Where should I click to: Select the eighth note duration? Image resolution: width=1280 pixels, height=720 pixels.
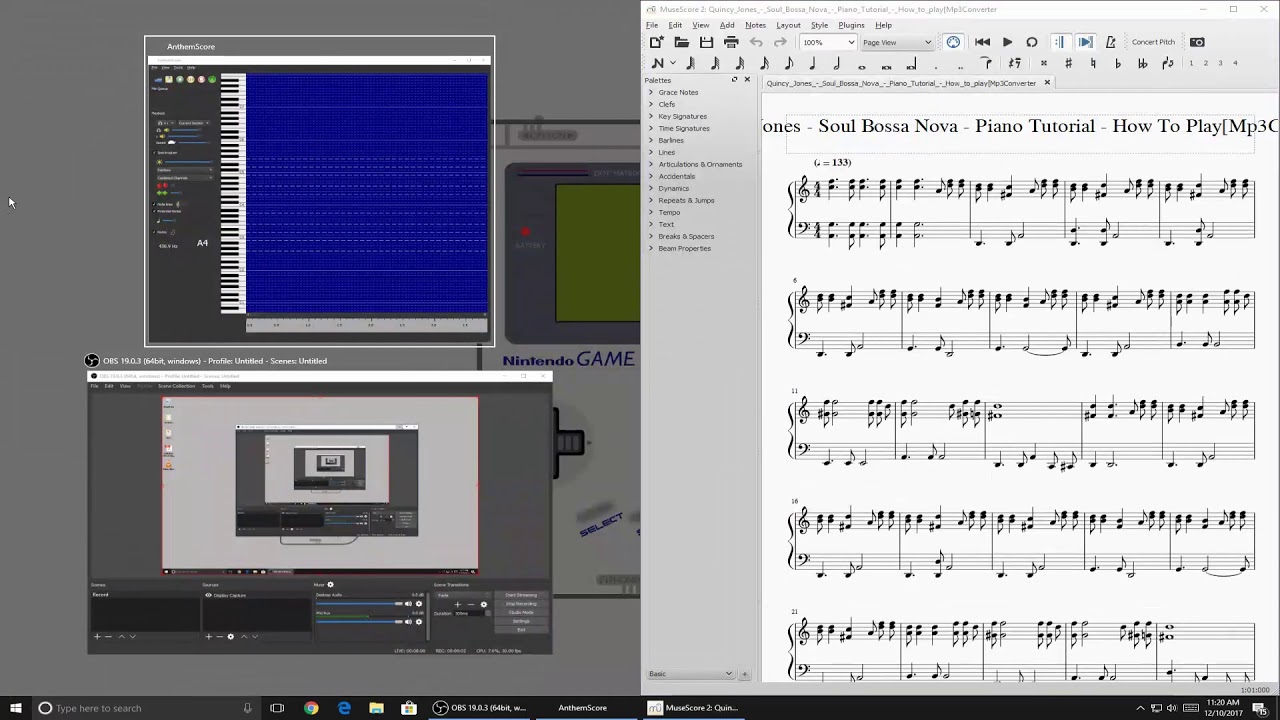[789, 63]
